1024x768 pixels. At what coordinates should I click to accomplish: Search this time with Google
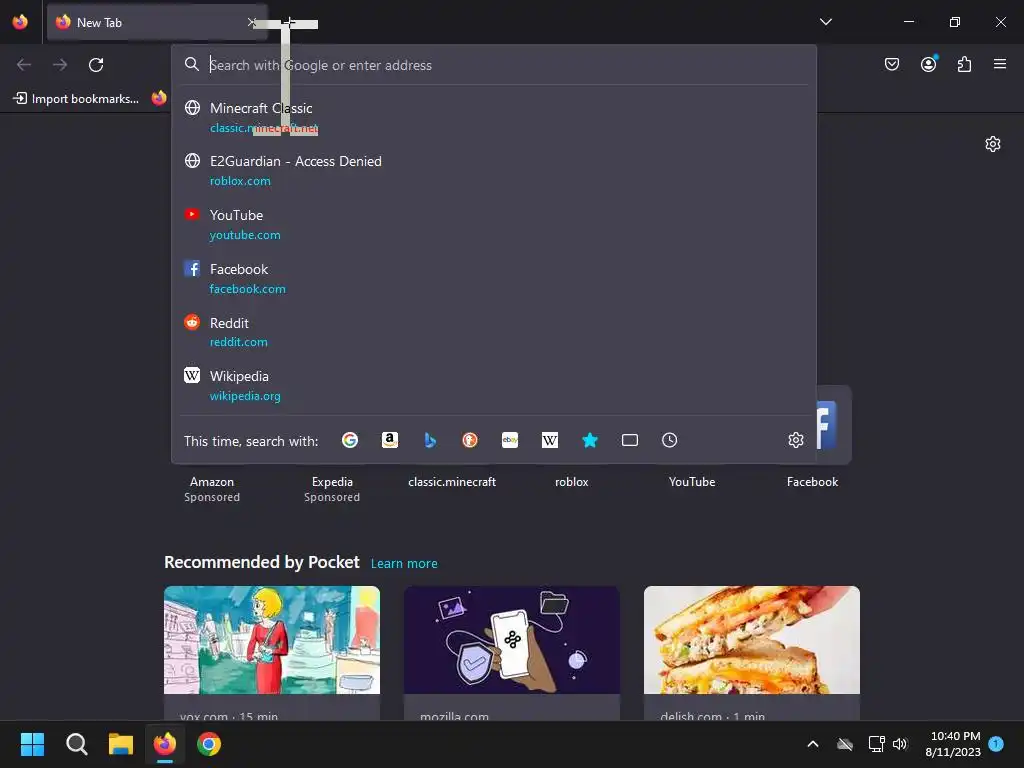(x=350, y=440)
